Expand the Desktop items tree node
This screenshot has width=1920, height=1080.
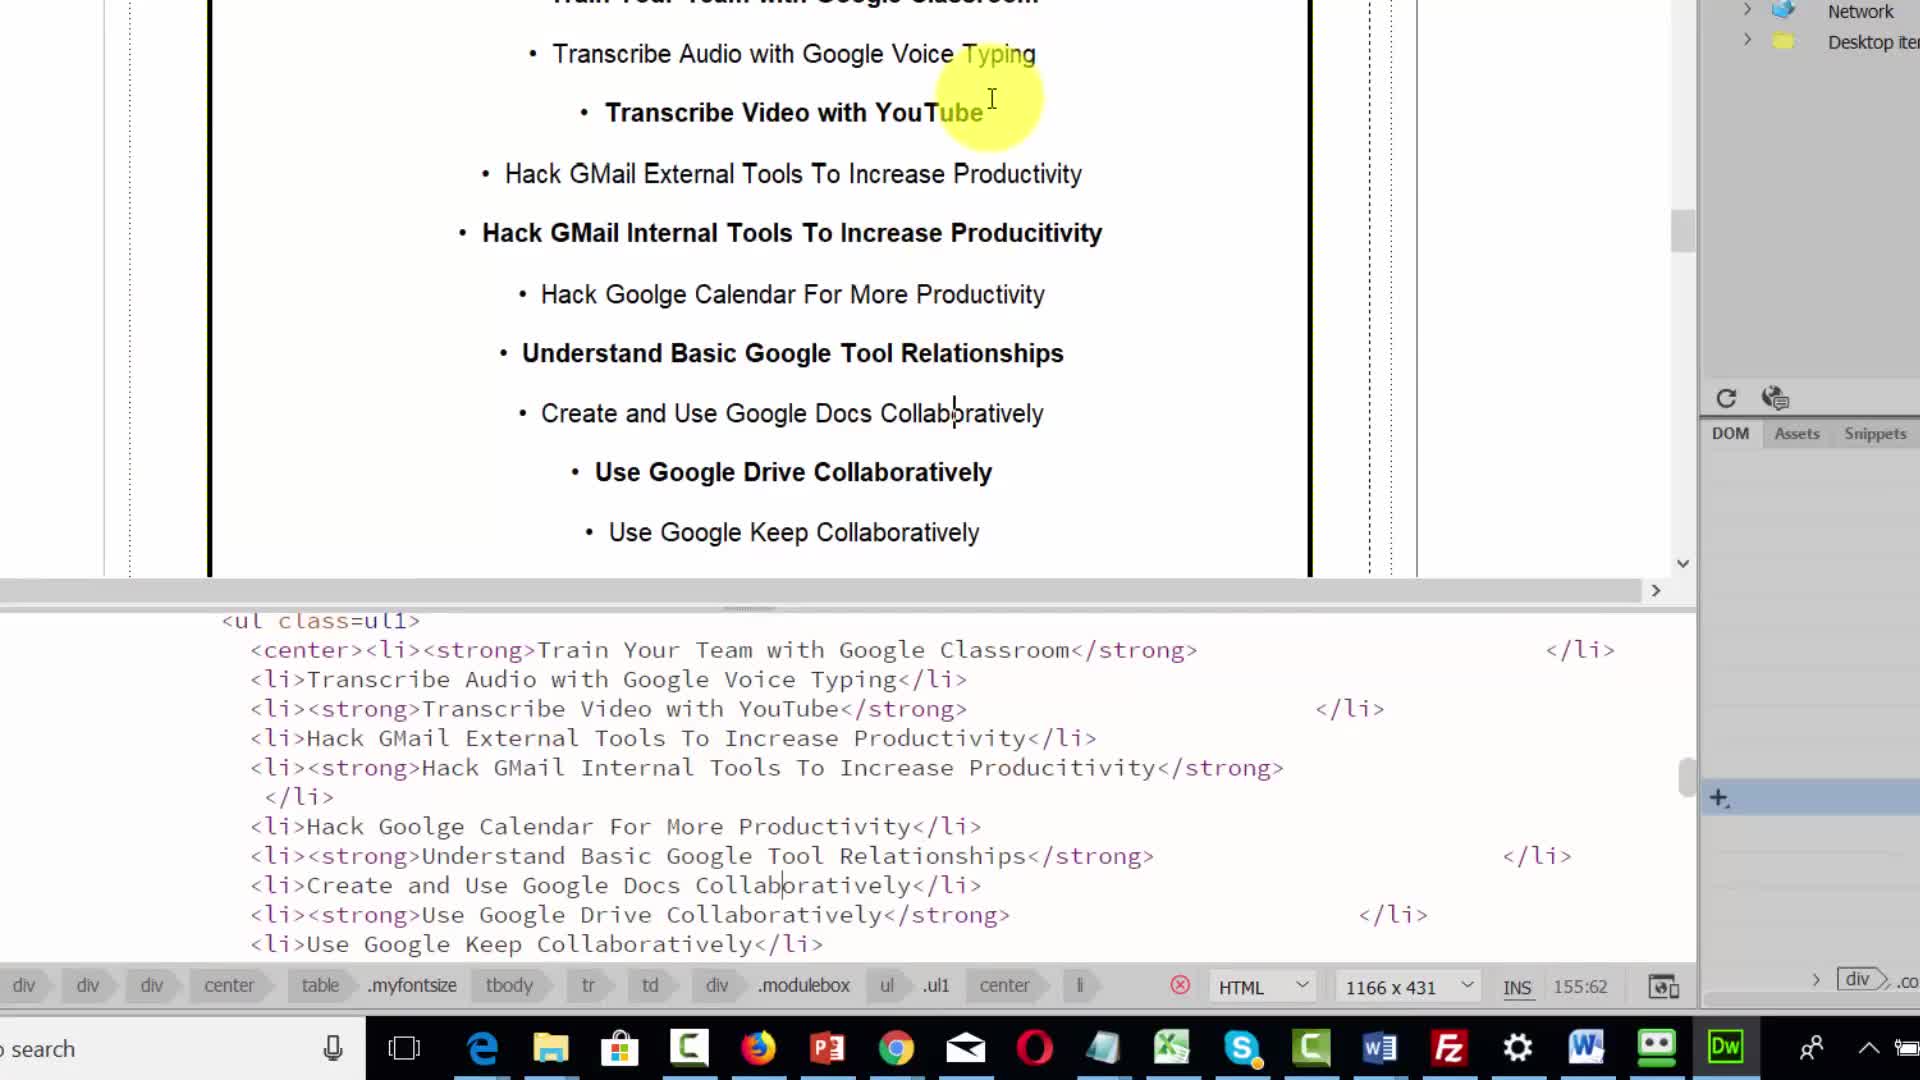[1747, 40]
